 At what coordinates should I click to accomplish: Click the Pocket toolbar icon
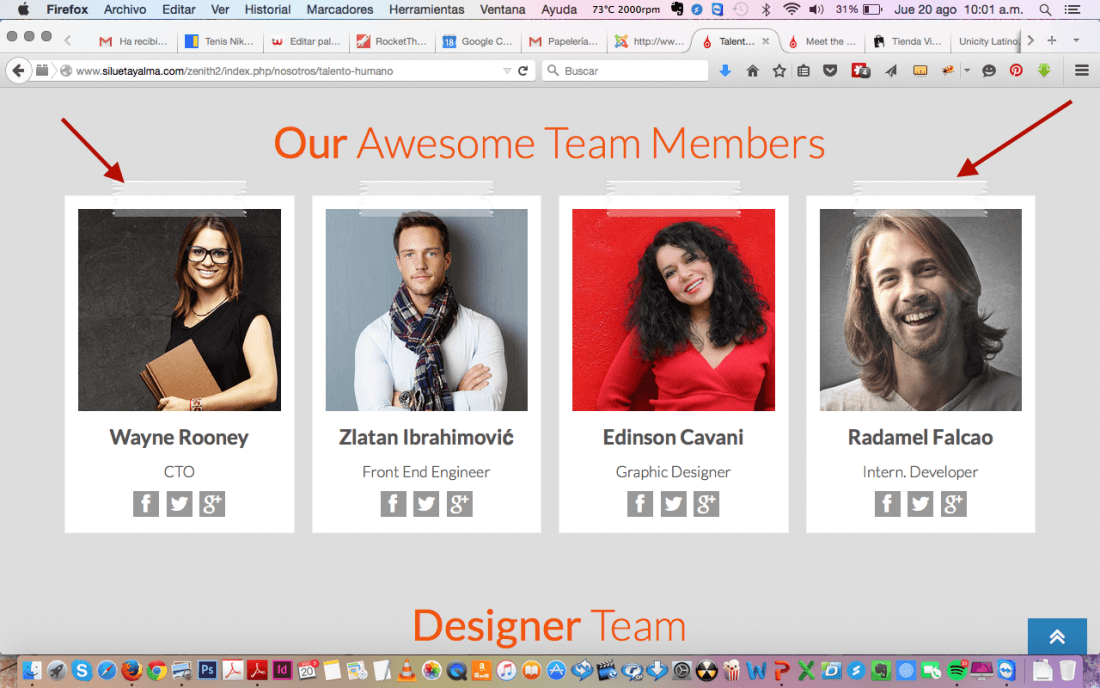pos(830,70)
